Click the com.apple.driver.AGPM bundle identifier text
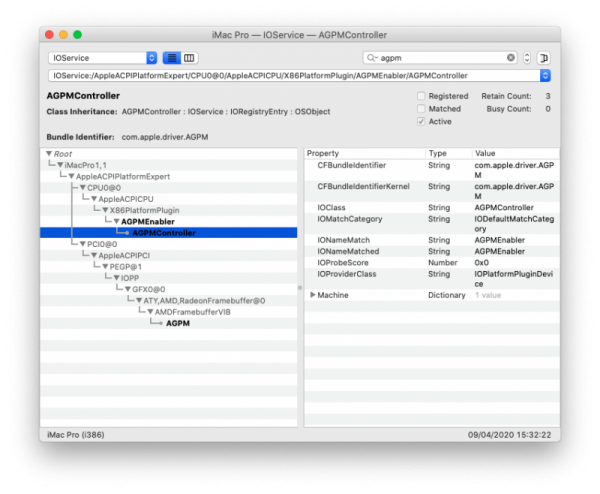 point(165,137)
